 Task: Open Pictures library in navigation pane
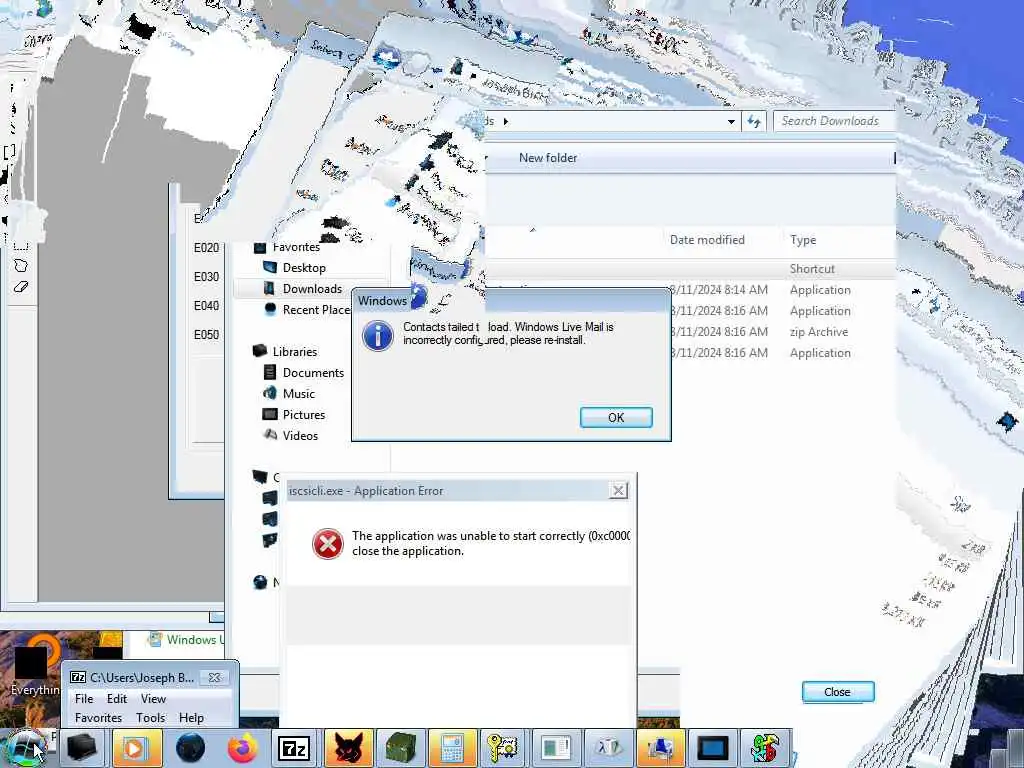[x=304, y=414]
